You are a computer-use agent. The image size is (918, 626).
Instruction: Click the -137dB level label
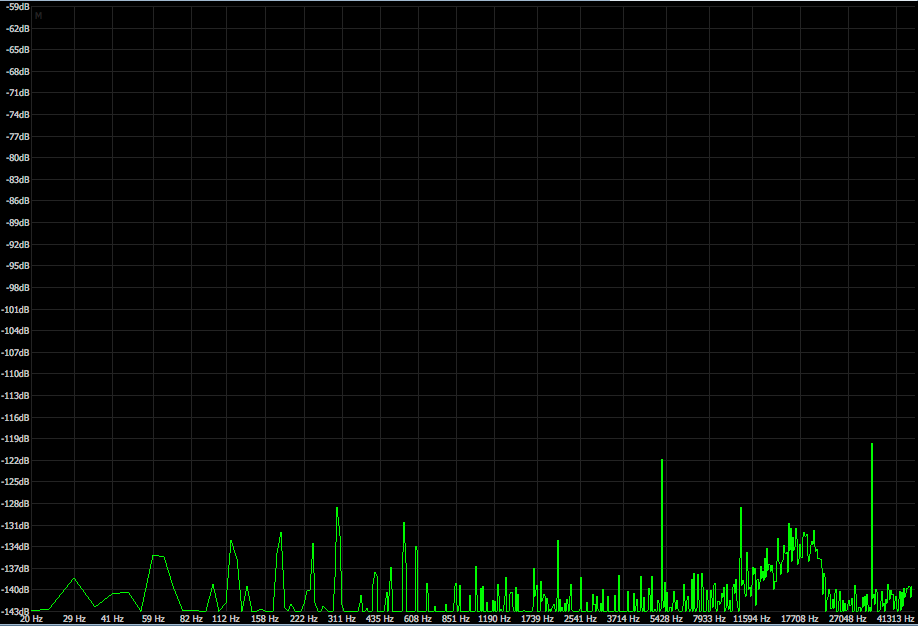[x=16, y=569]
